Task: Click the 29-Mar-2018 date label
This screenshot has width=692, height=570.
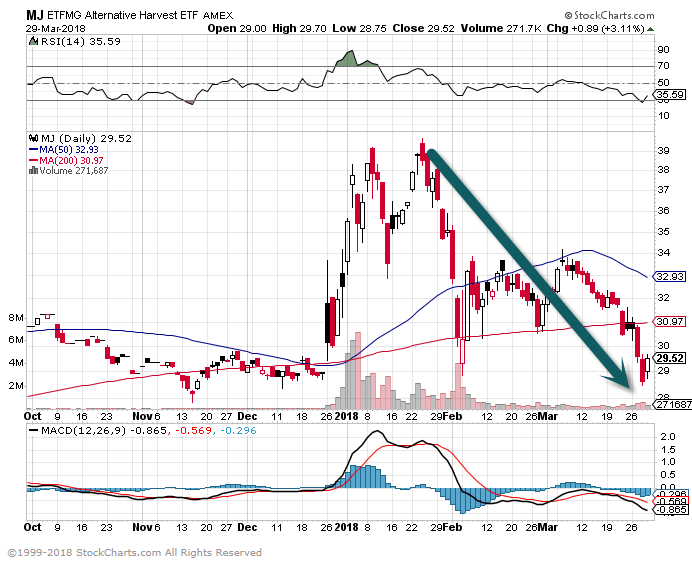Action: [56, 29]
